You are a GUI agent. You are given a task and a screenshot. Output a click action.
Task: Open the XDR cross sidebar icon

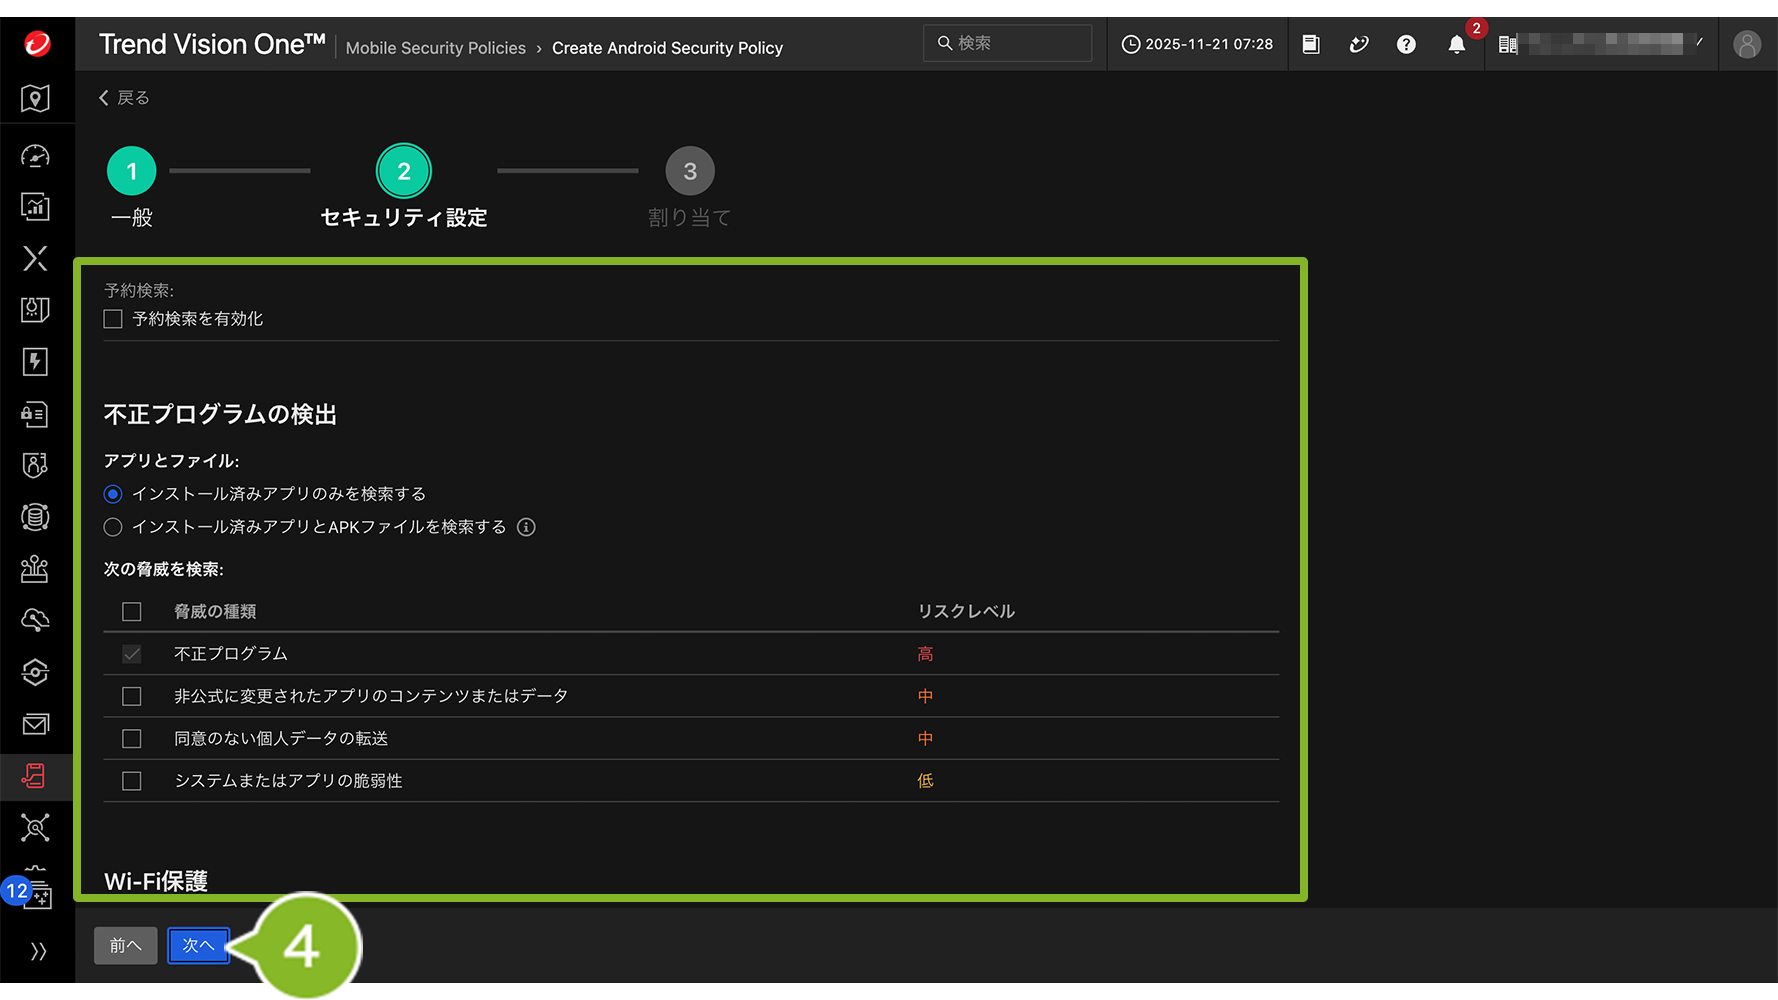tap(35, 258)
